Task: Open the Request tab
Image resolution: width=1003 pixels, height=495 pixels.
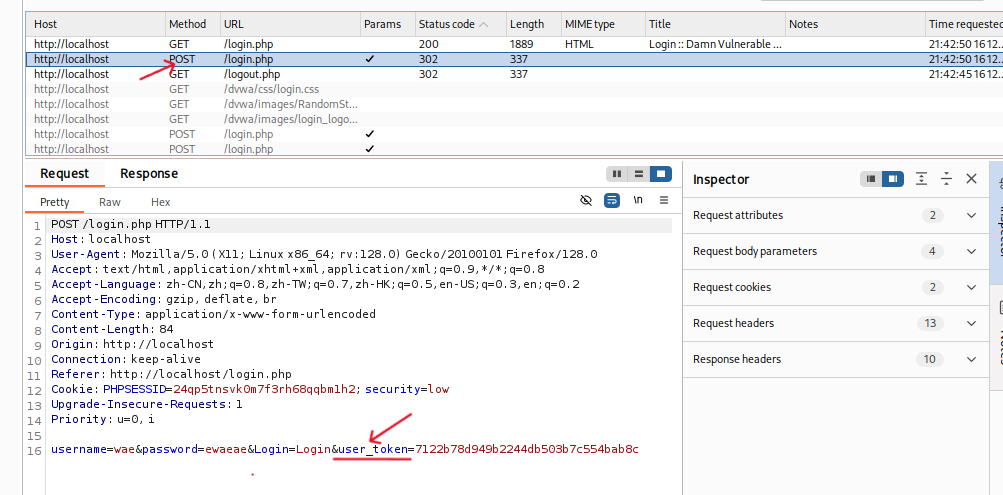Action: pyautogui.click(x=65, y=173)
